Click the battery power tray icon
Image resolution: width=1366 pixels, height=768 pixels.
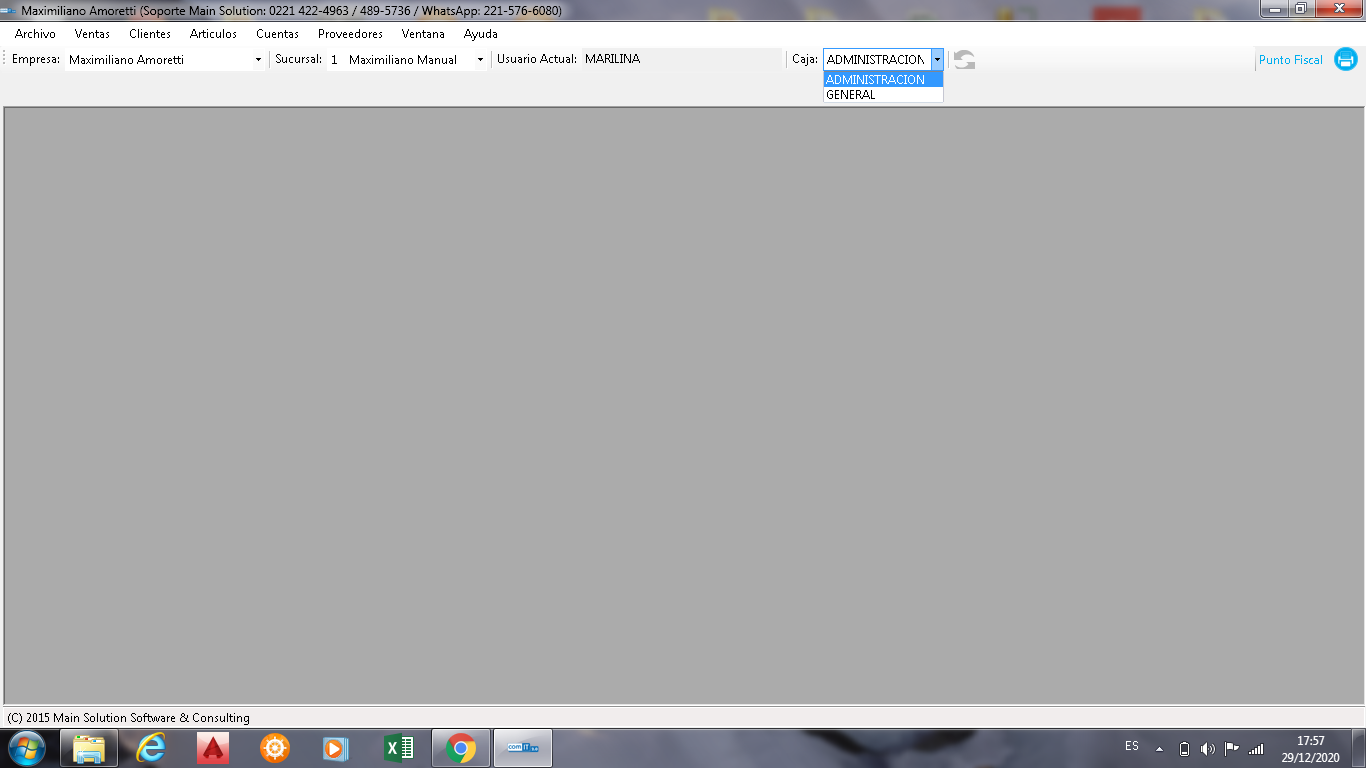coord(1185,749)
